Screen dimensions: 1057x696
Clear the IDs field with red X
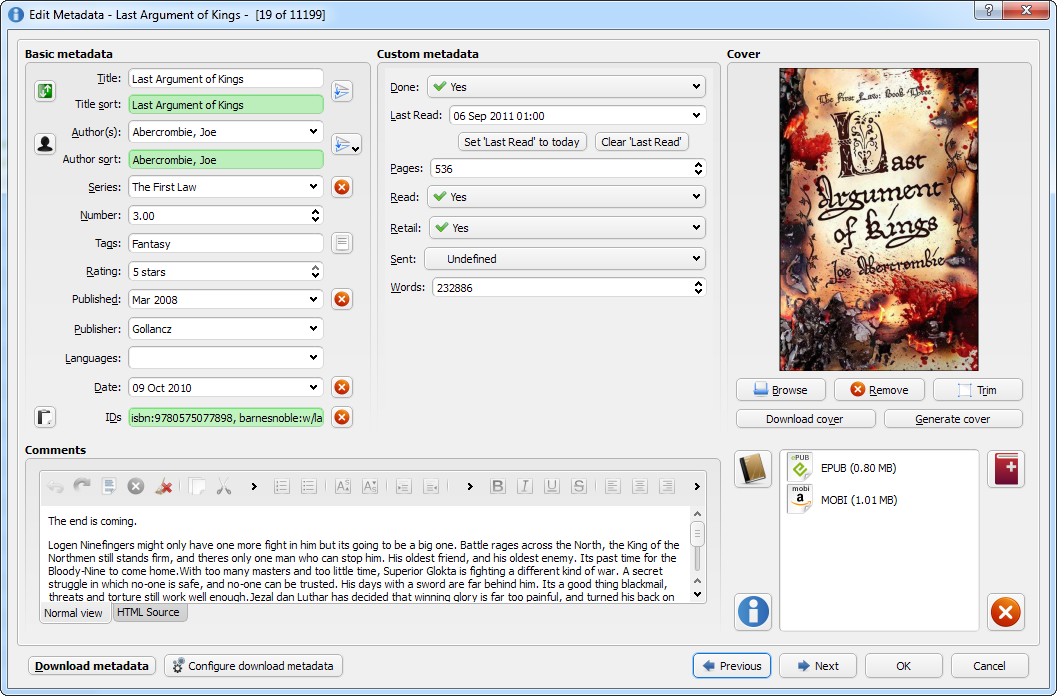(x=342, y=417)
